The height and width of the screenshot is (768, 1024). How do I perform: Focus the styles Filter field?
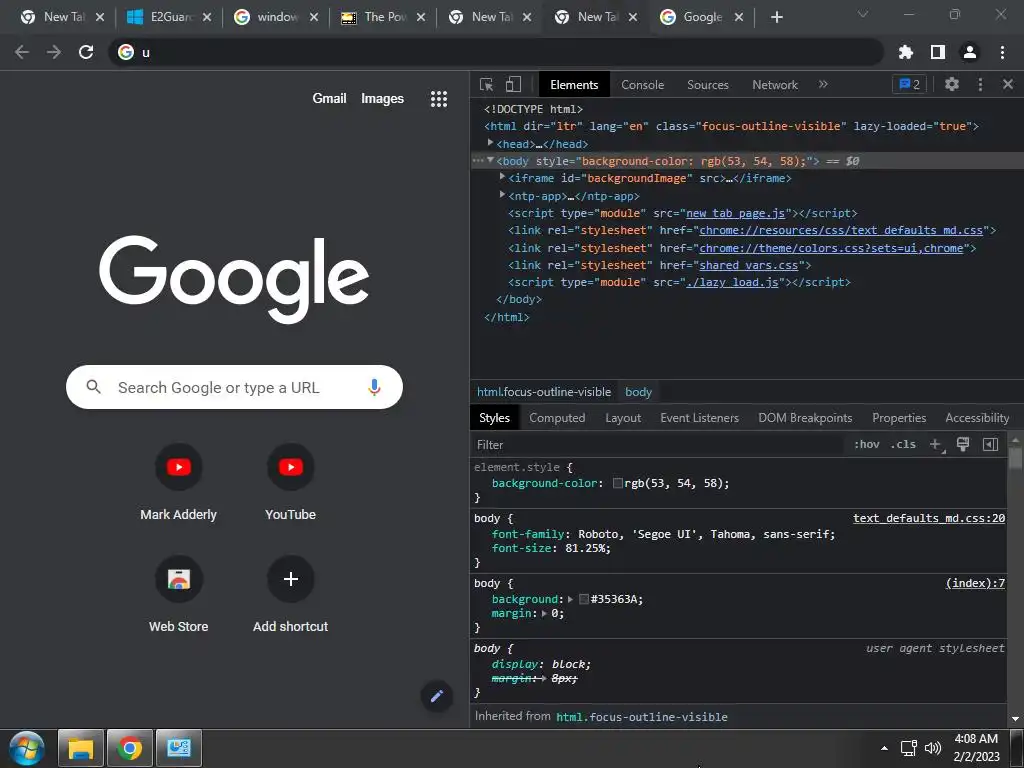[660, 445]
